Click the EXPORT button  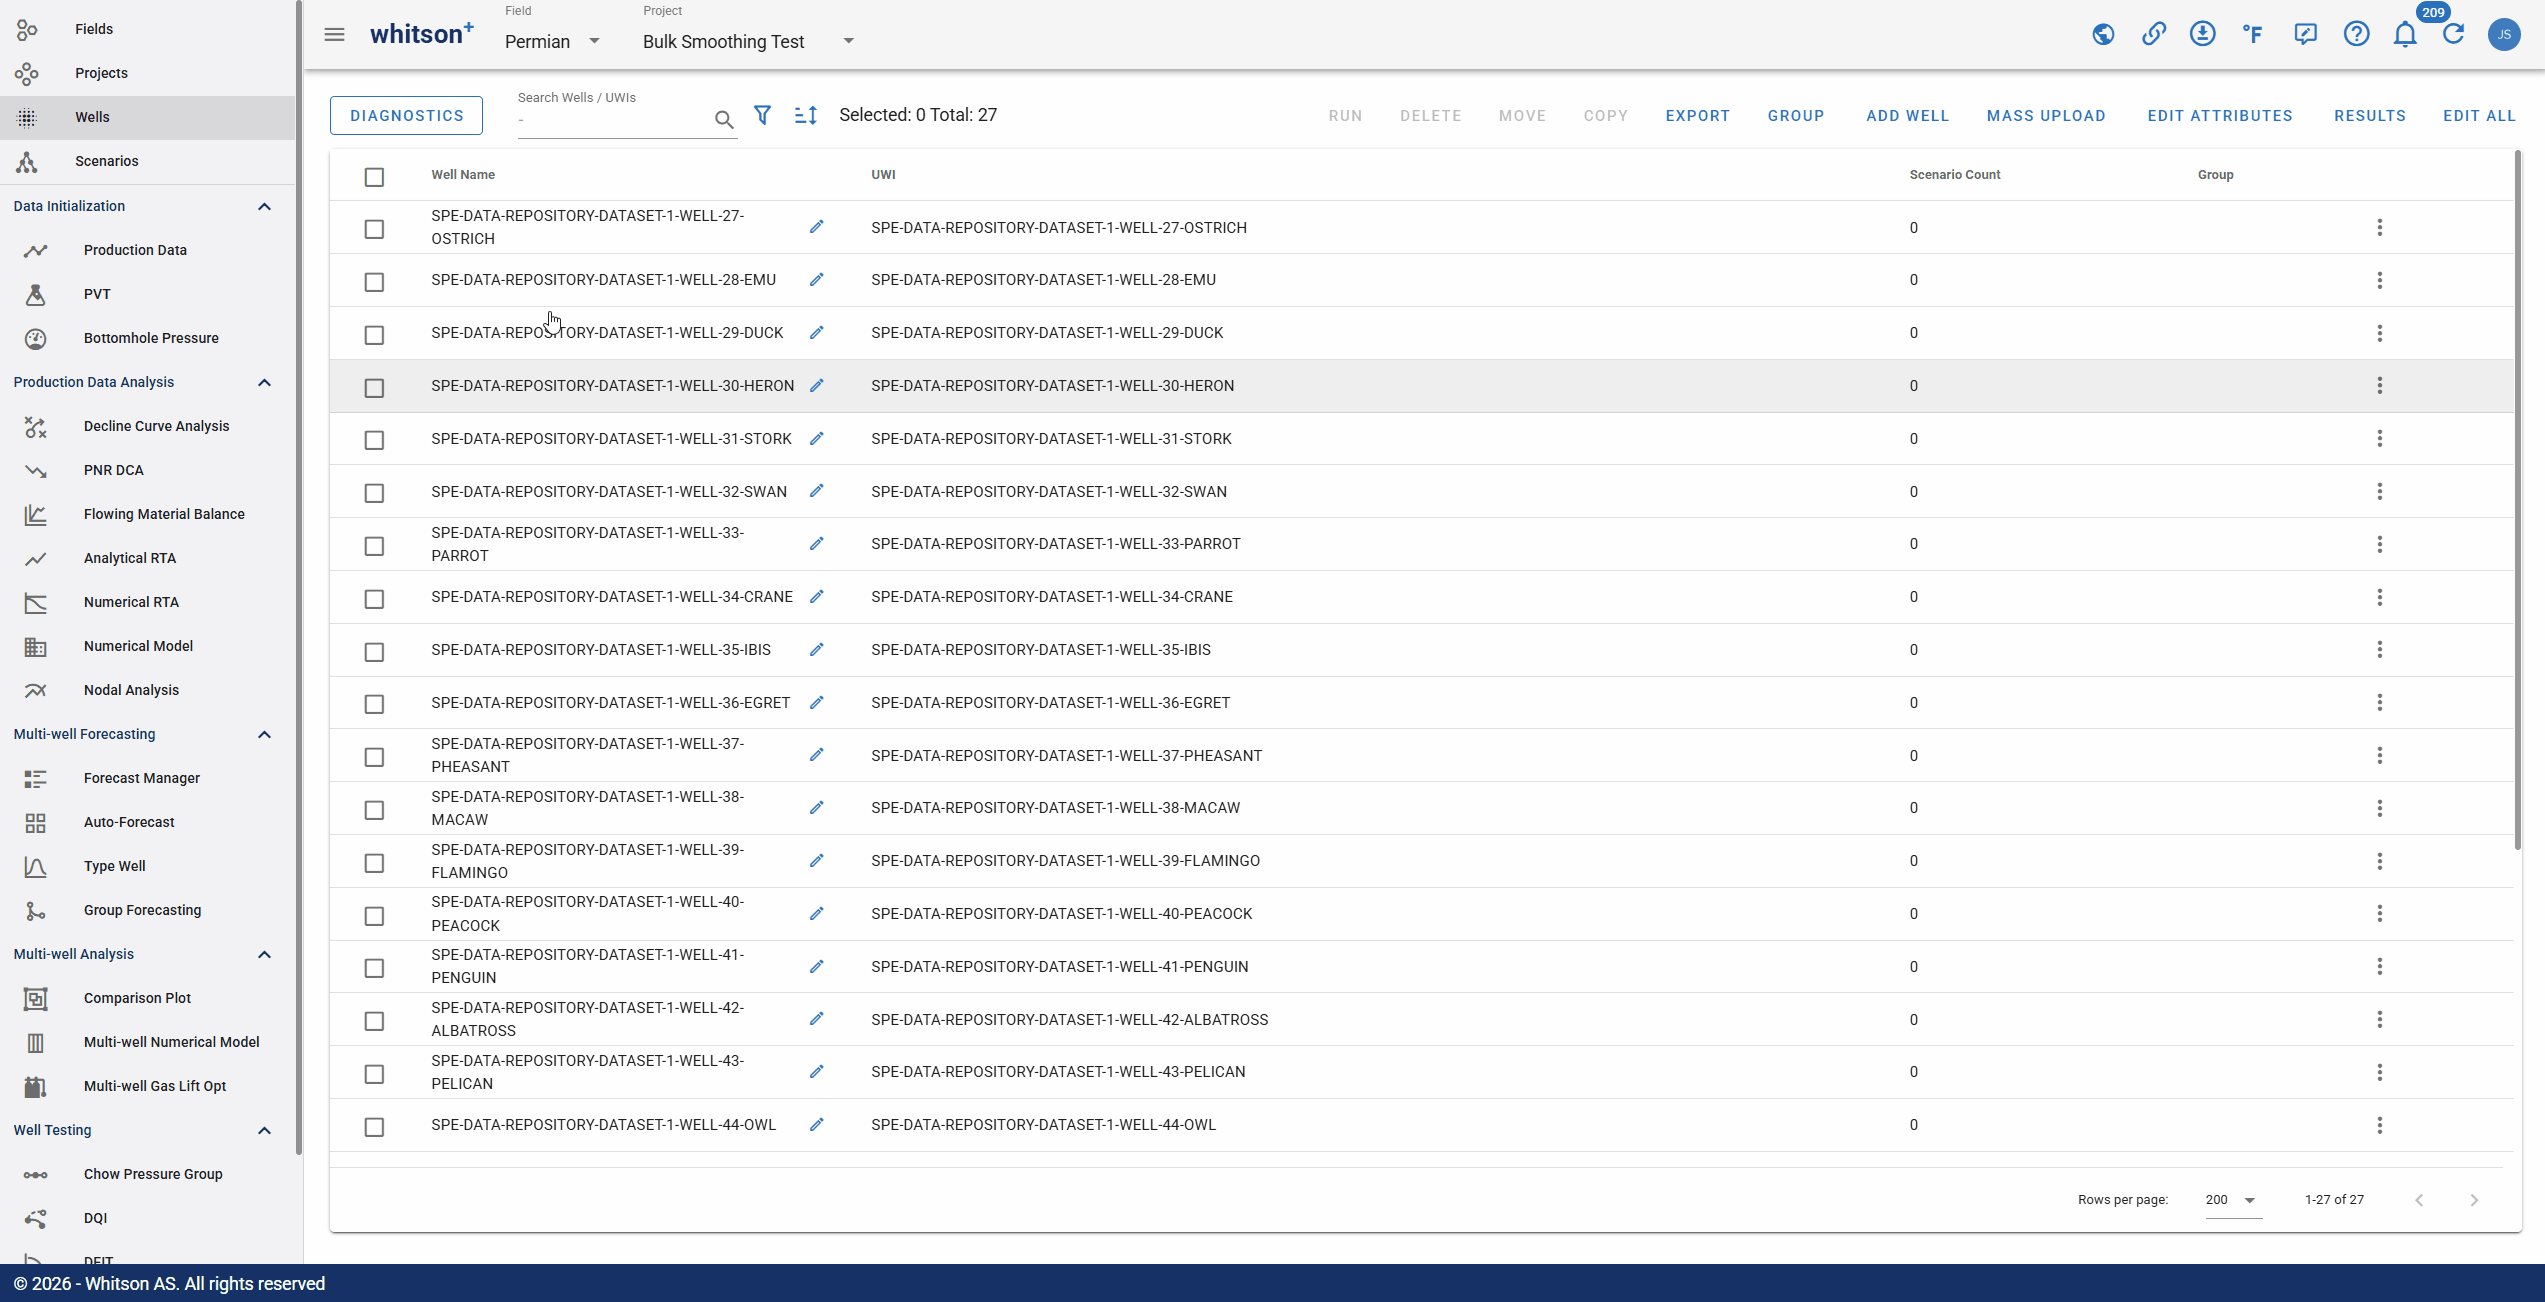(x=1697, y=116)
